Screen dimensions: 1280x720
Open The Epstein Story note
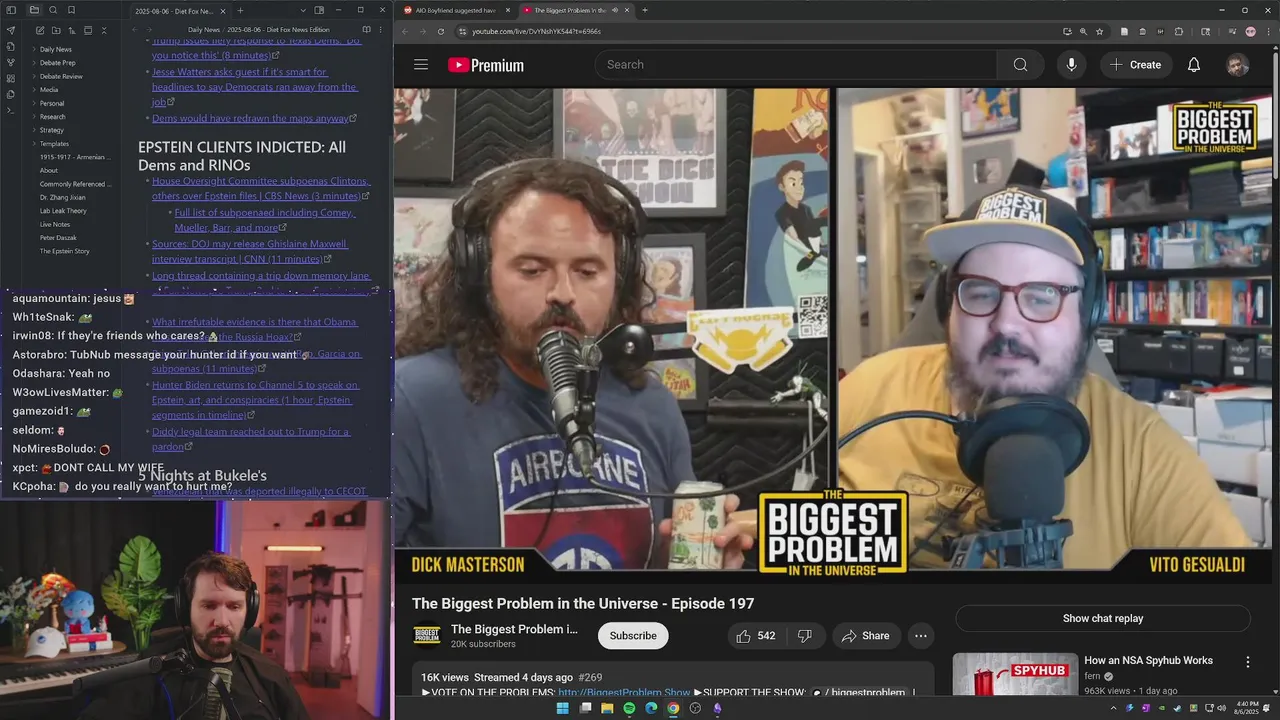pyautogui.click(x=64, y=251)
